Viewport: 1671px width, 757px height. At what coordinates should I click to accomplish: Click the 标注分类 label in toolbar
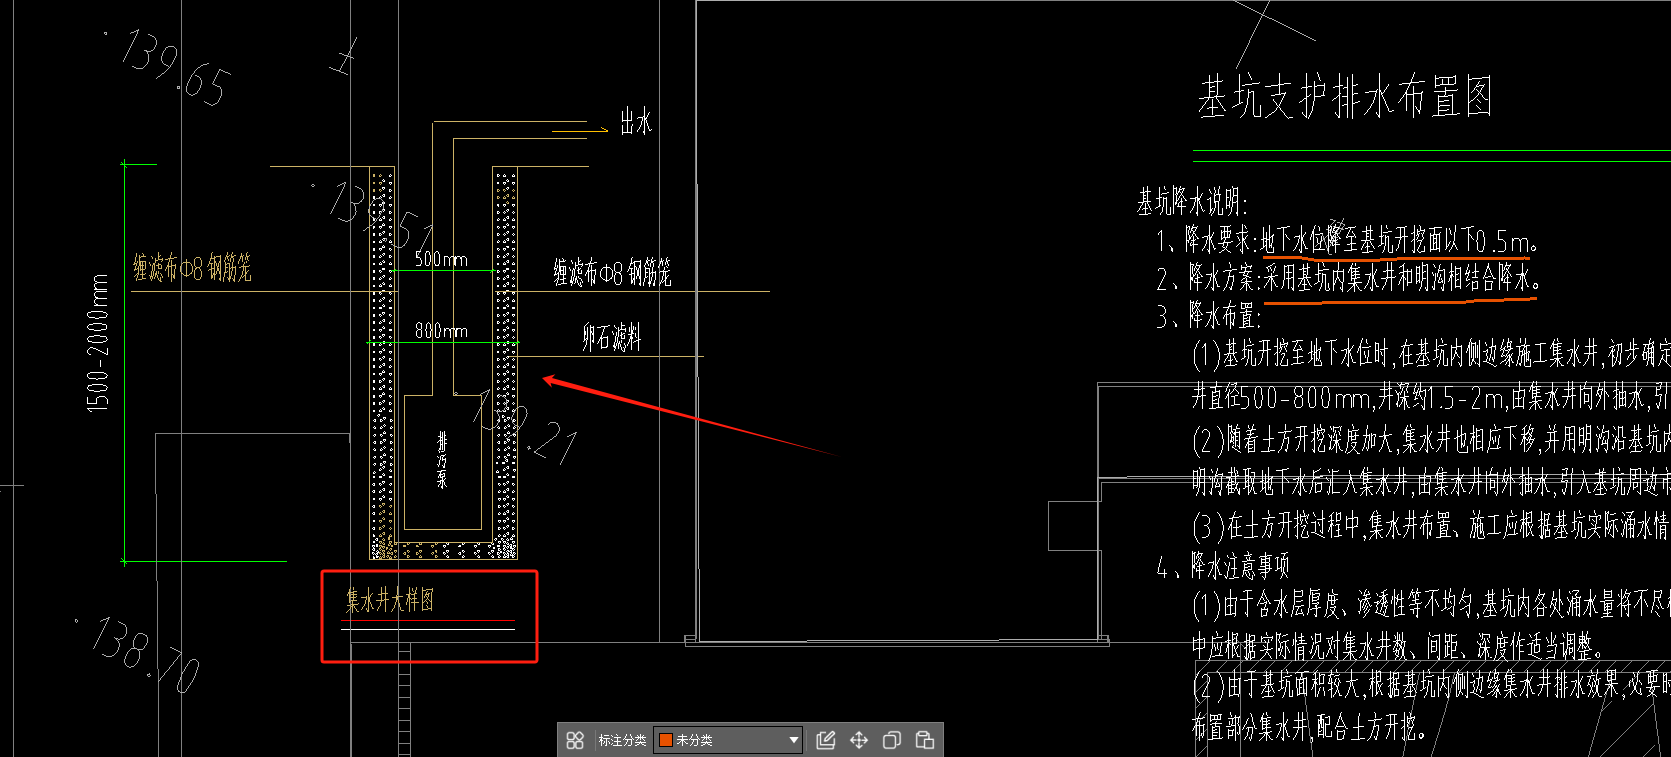622,740
